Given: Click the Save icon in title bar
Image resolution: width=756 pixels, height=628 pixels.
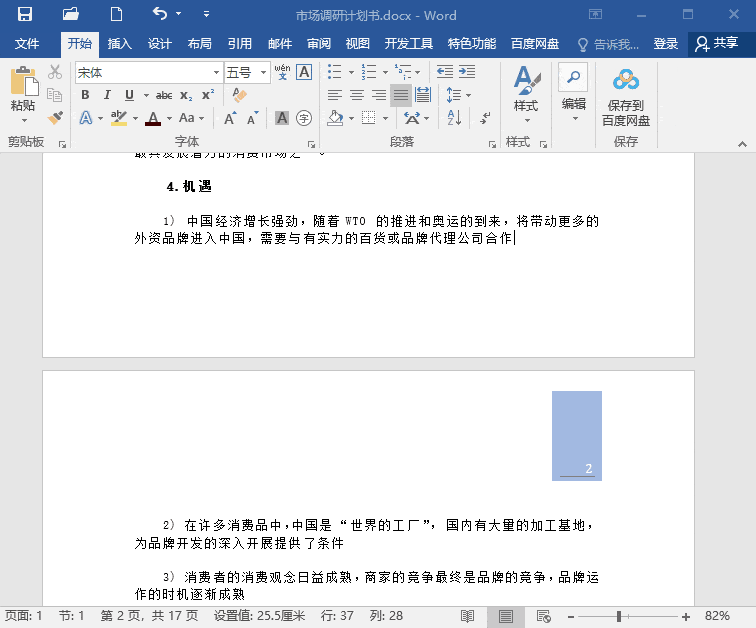Looking at the screenshot, I should [25, 14].
